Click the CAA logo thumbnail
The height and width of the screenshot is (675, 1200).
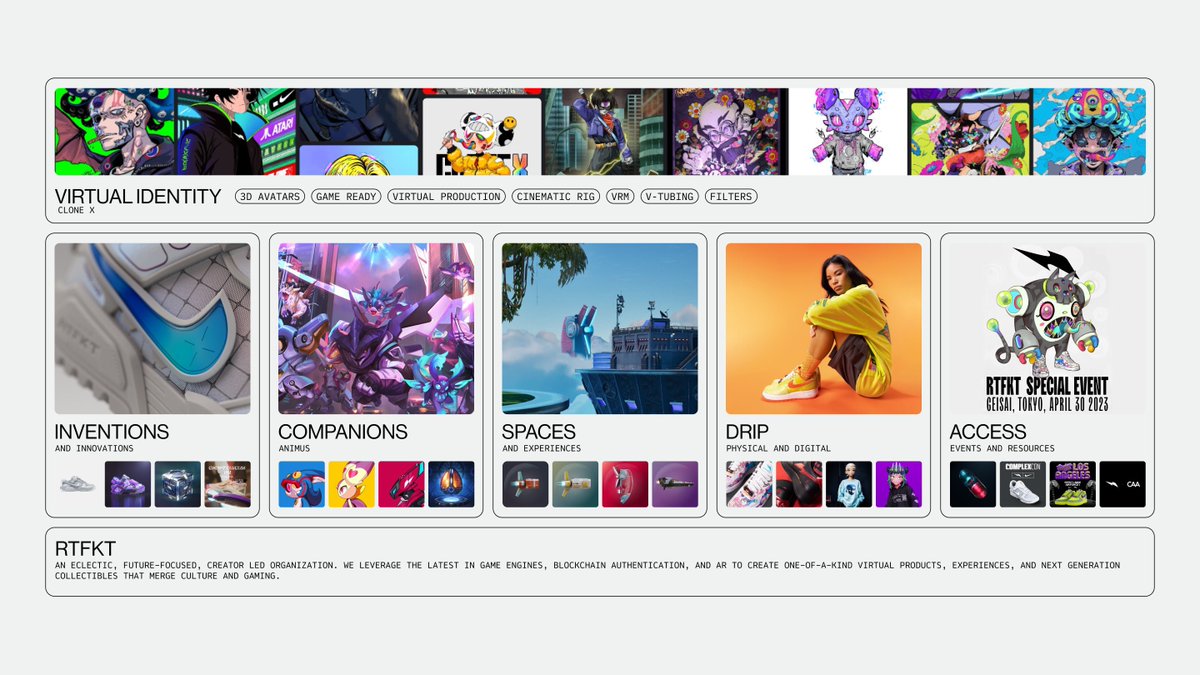point(1123,484)
